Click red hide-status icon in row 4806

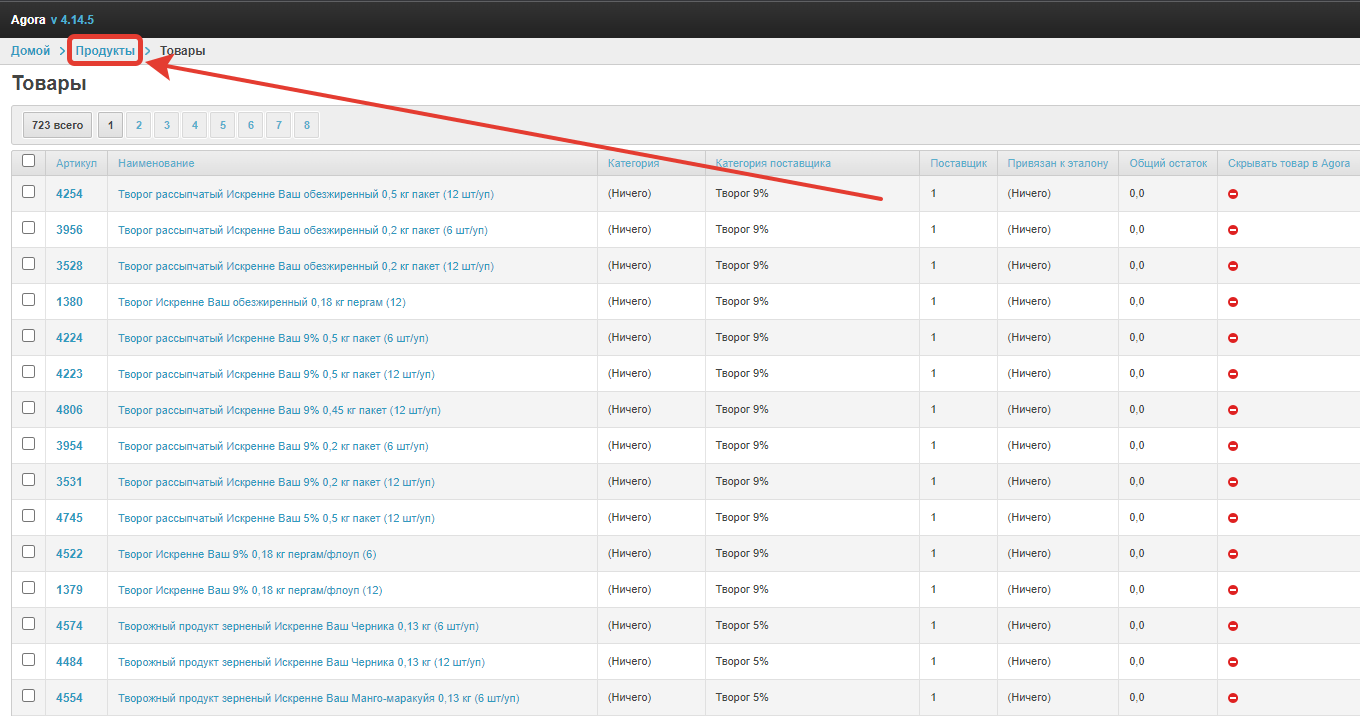coord(1233,410)
